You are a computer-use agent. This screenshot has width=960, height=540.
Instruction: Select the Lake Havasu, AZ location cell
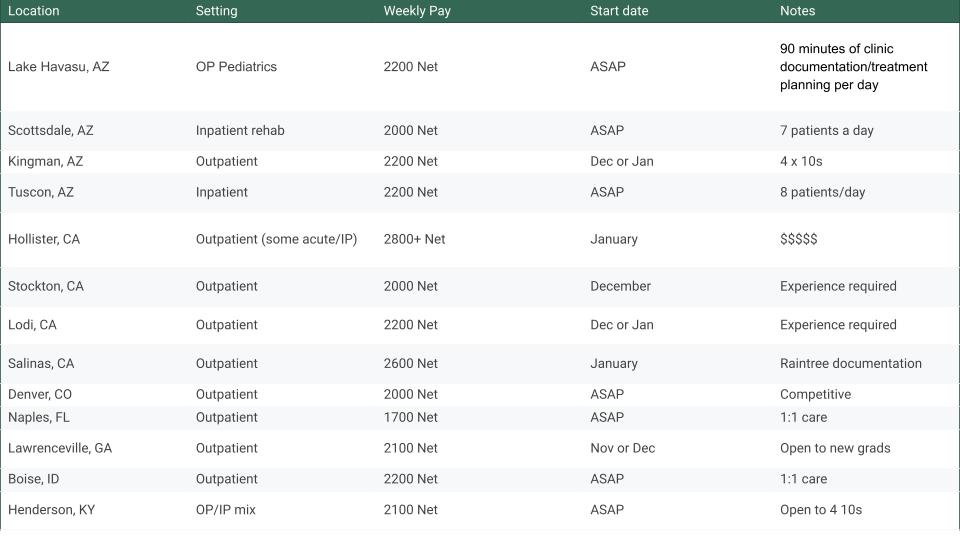(x=59, y=67)
